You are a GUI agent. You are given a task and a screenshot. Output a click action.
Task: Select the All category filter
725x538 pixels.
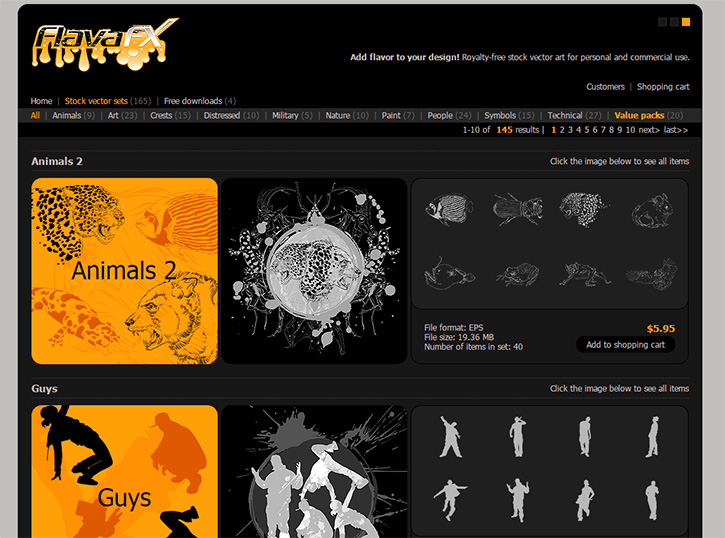coord(35,116)
